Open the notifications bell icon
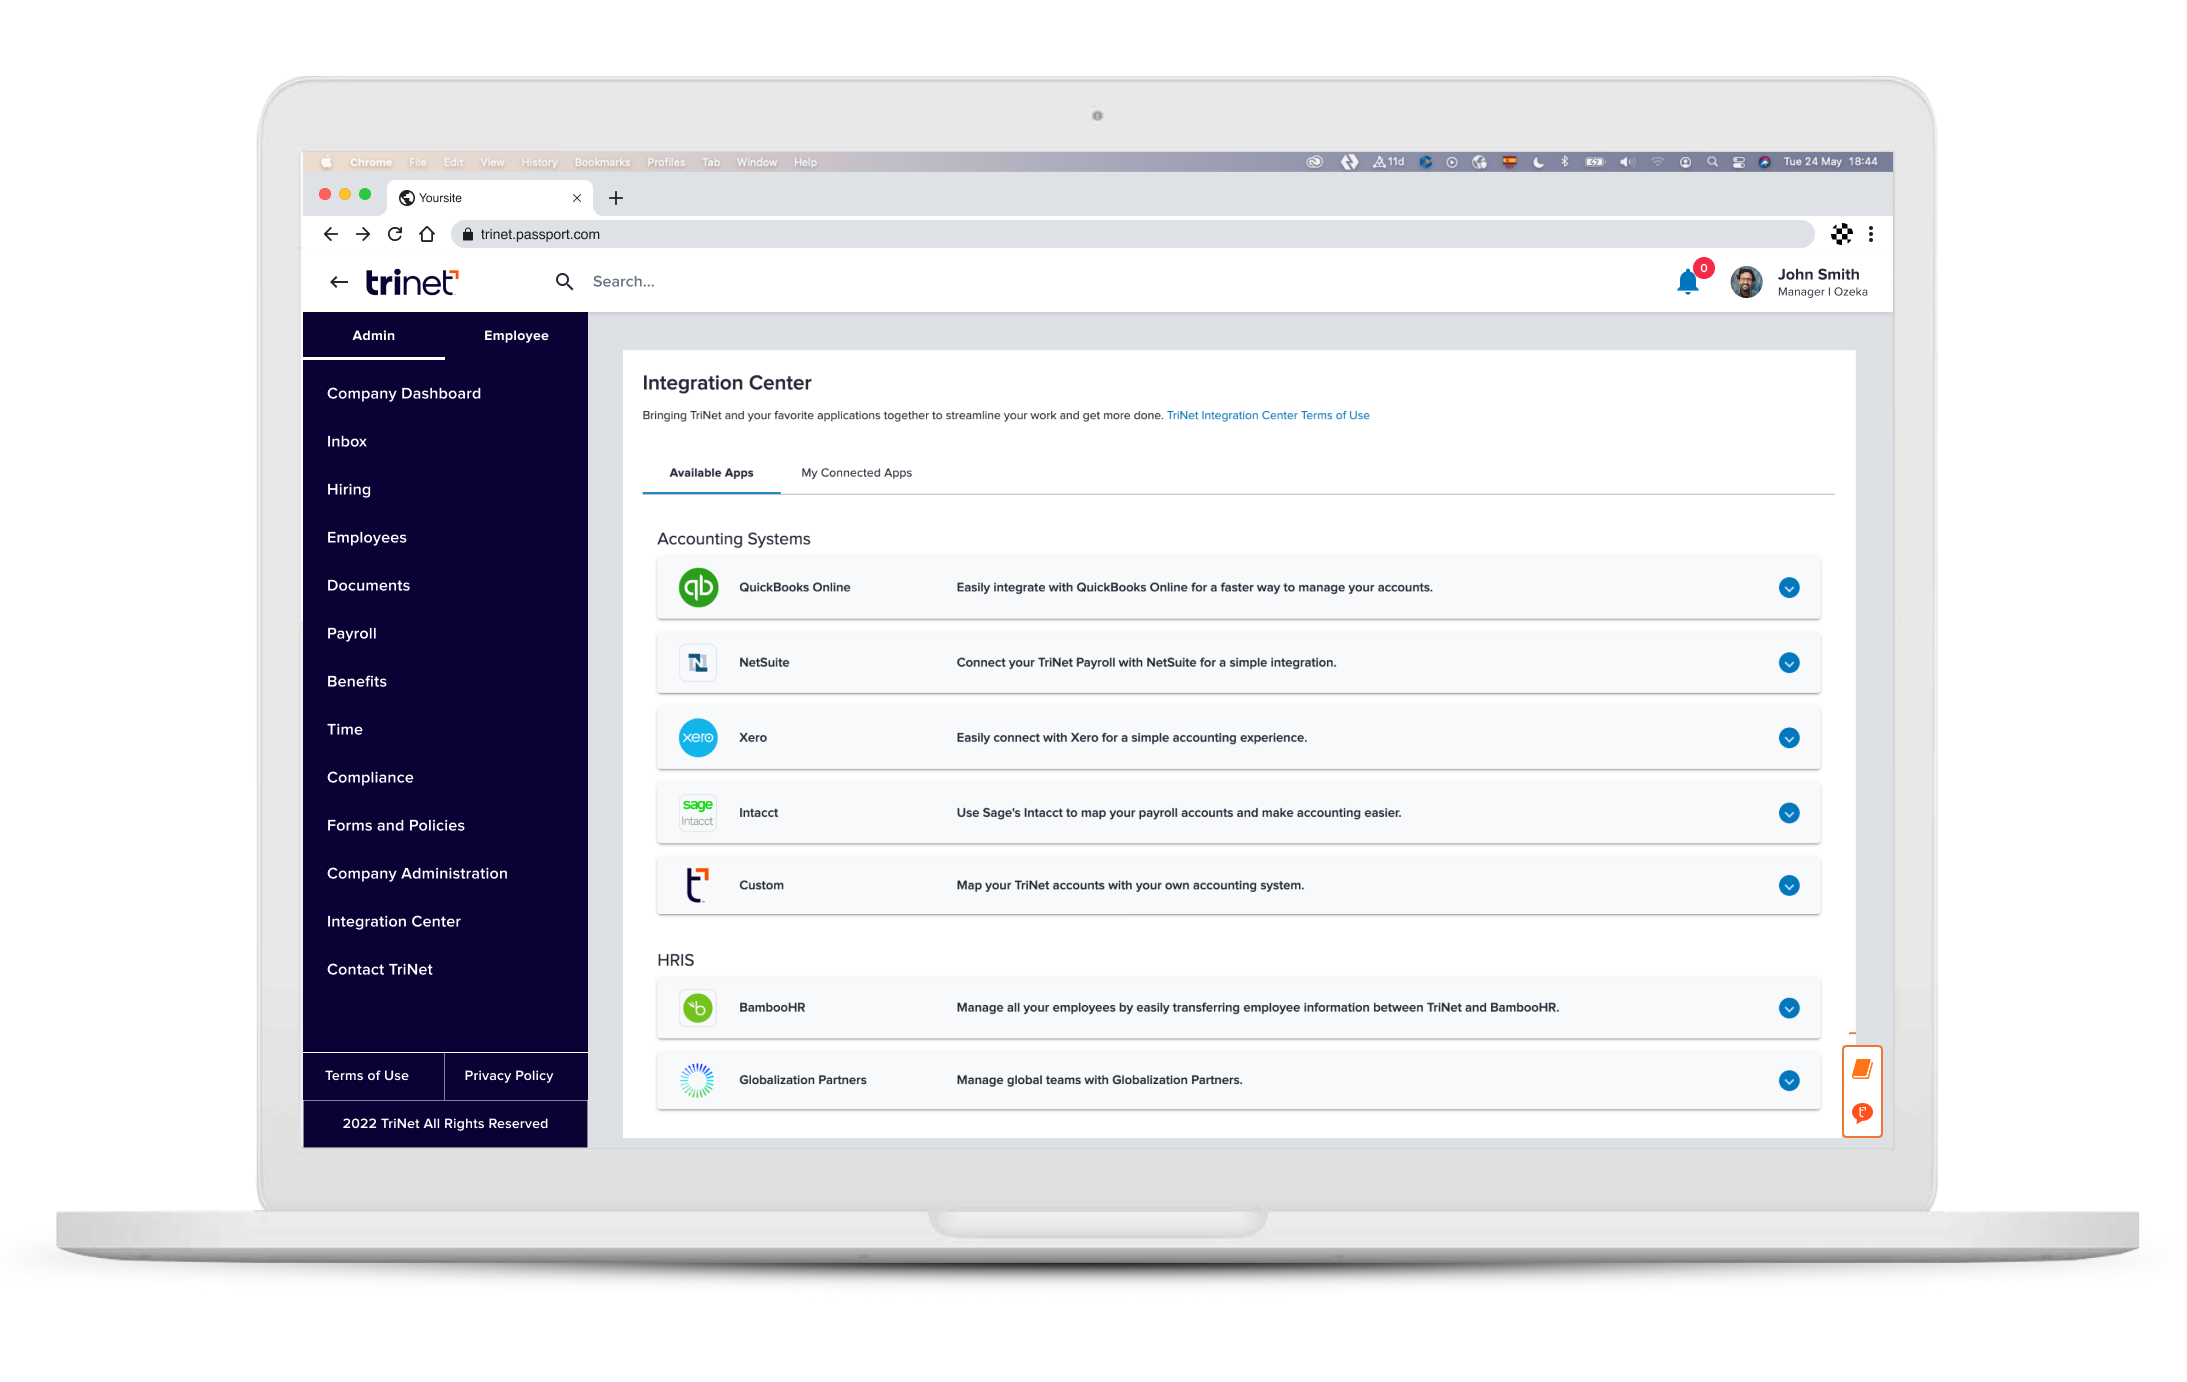The height and width of the screenshot is (1382, 2187). (1688, 281)
